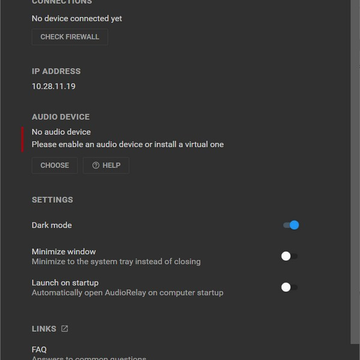
Task: Open the Choose audio device button
Action: coord(55,165)
